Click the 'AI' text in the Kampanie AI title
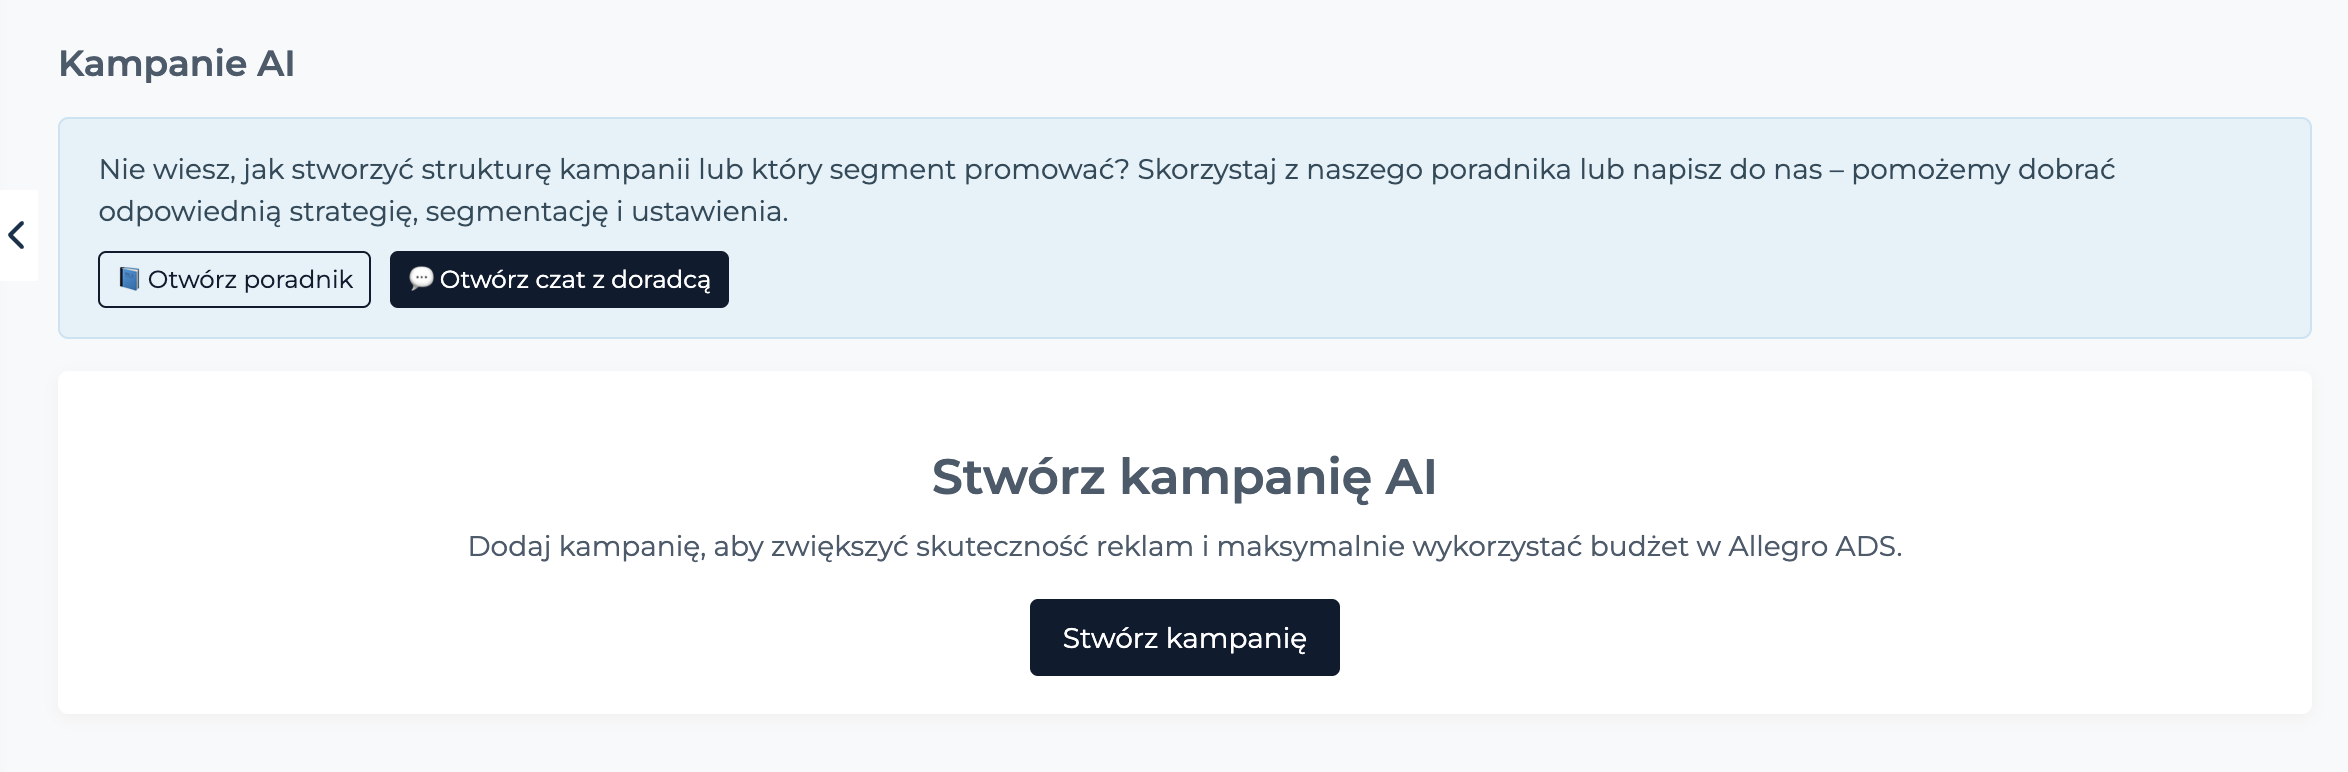Screen dimensions: 2348x772 (x=276, y=63)
